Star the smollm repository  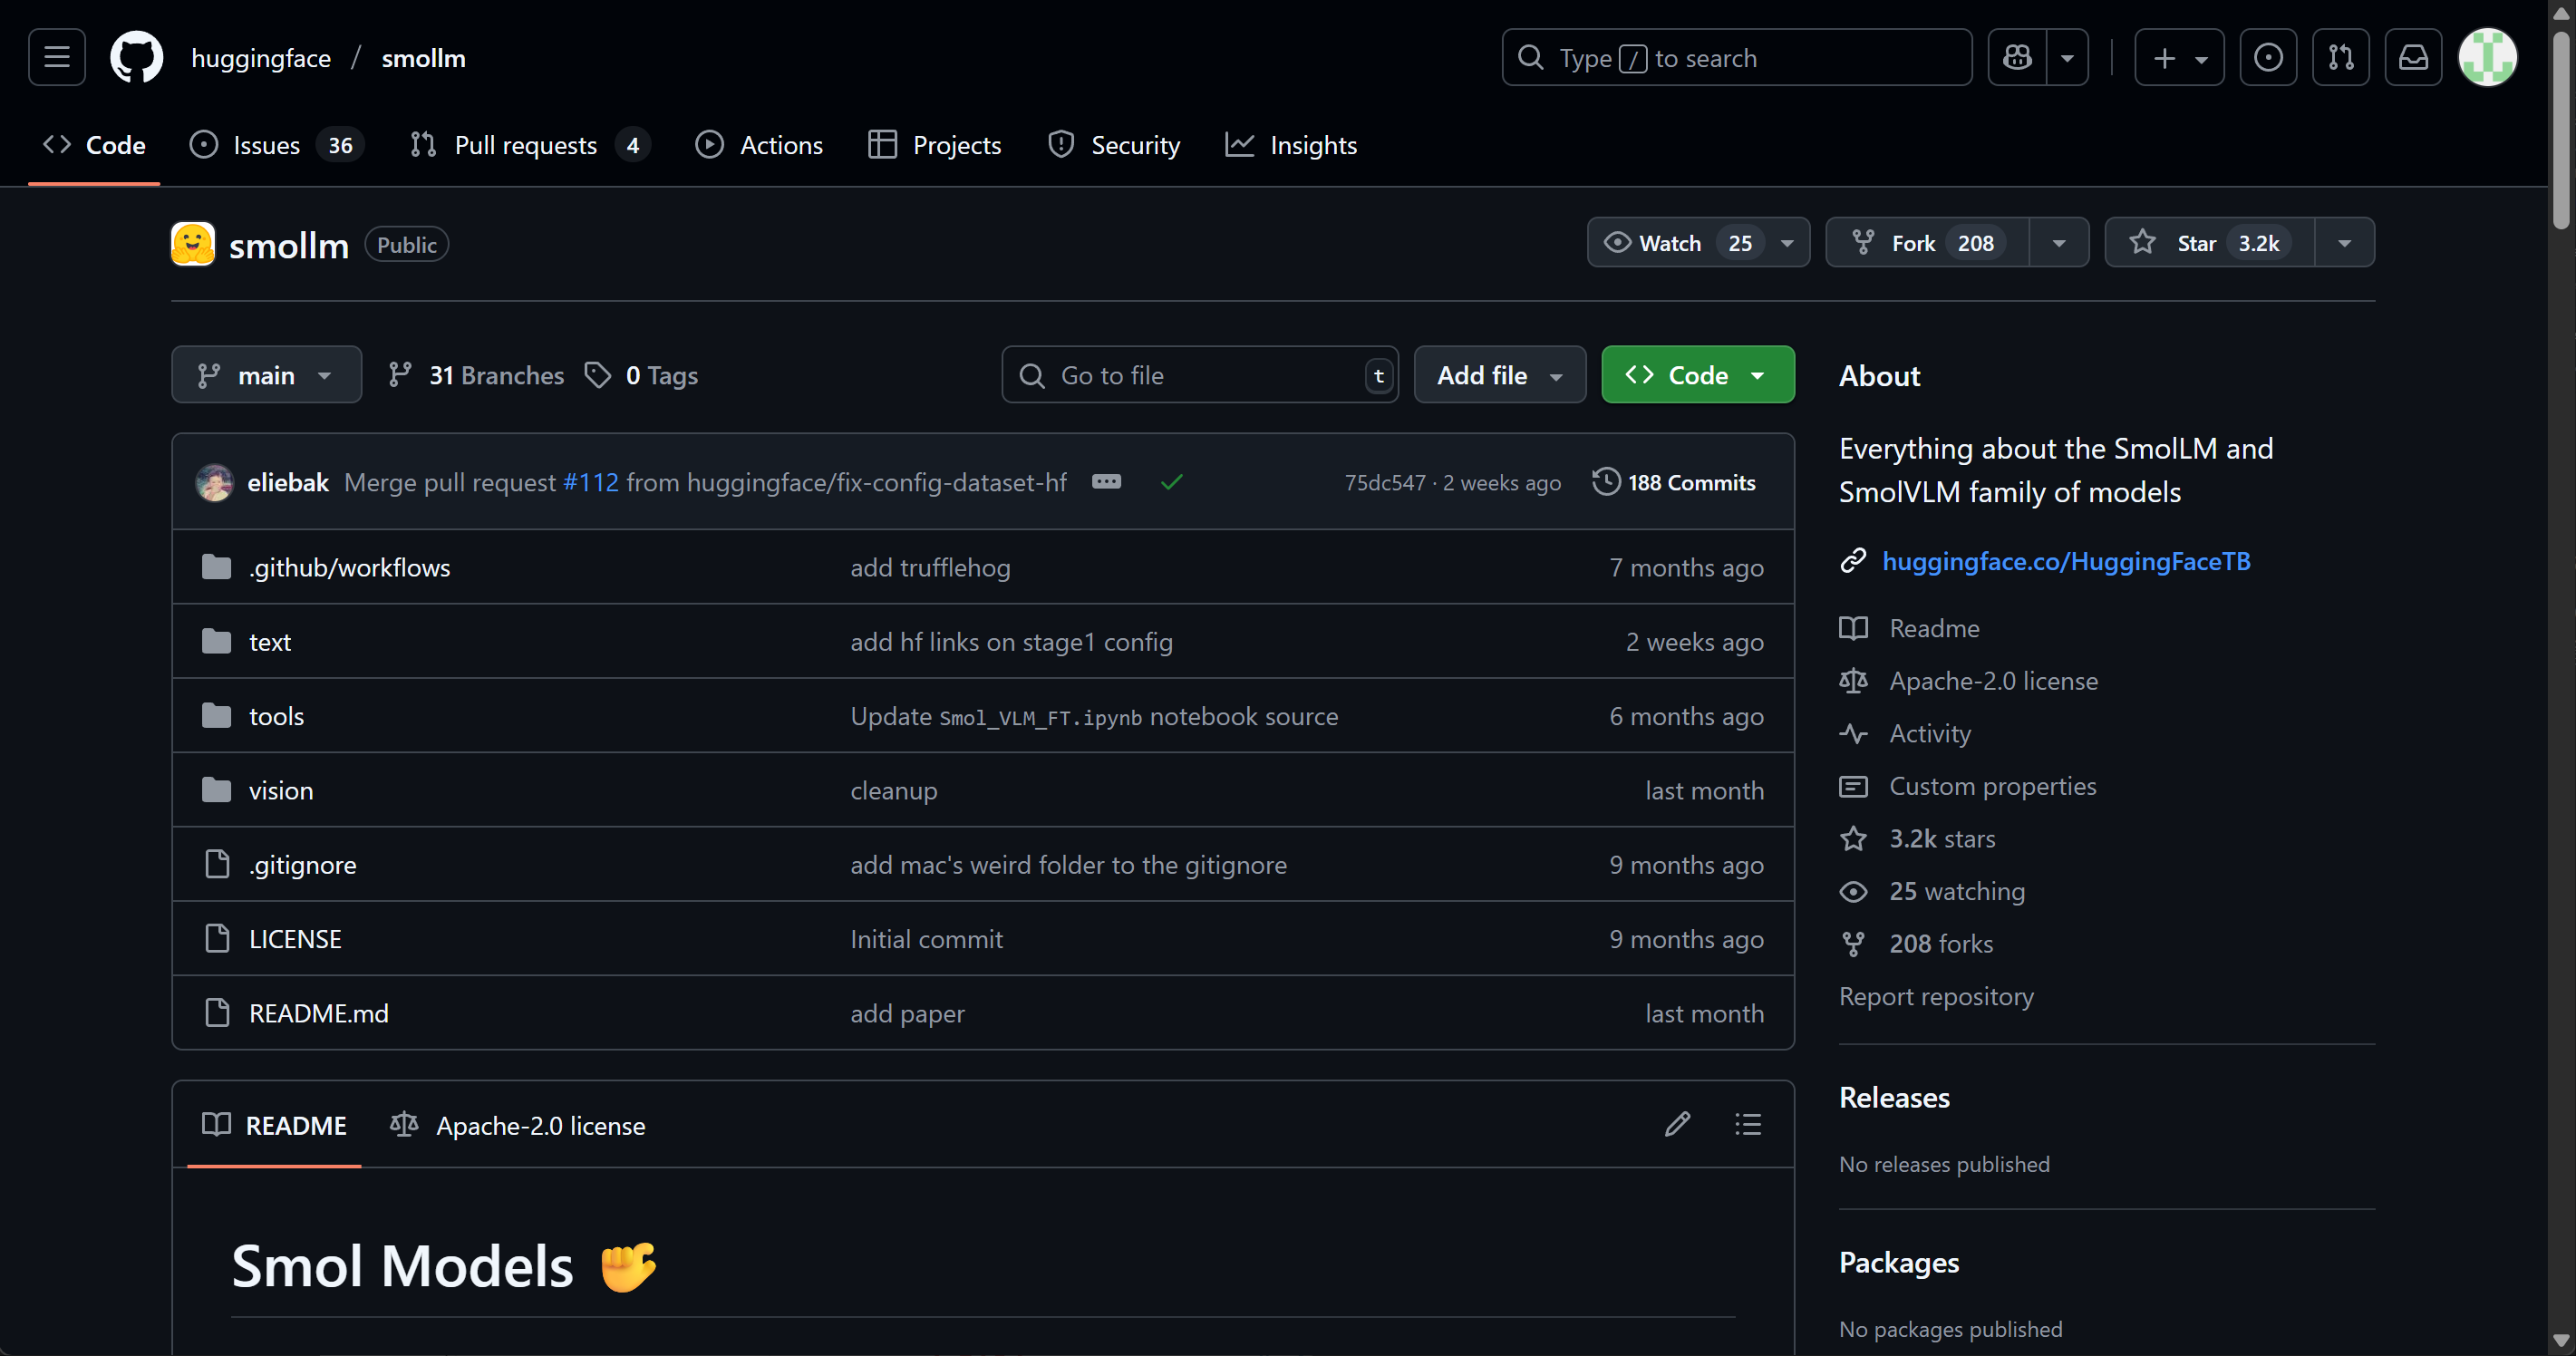tap(2208, 243)
